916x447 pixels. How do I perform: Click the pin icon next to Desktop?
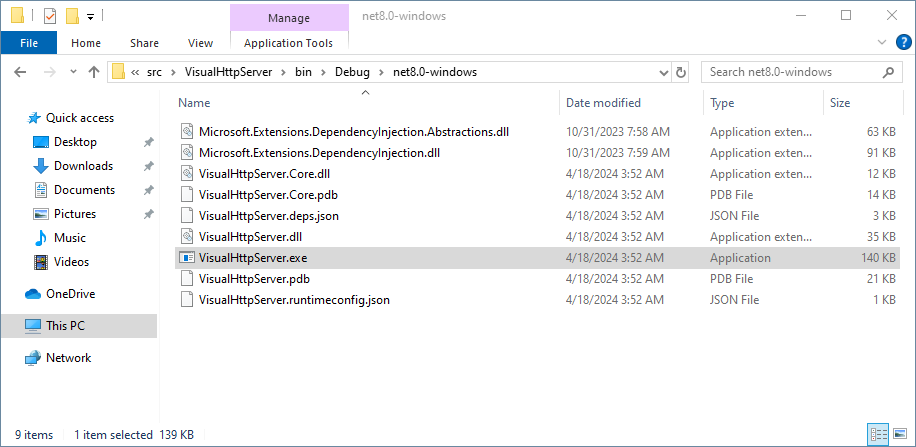(x=148, y=142)
